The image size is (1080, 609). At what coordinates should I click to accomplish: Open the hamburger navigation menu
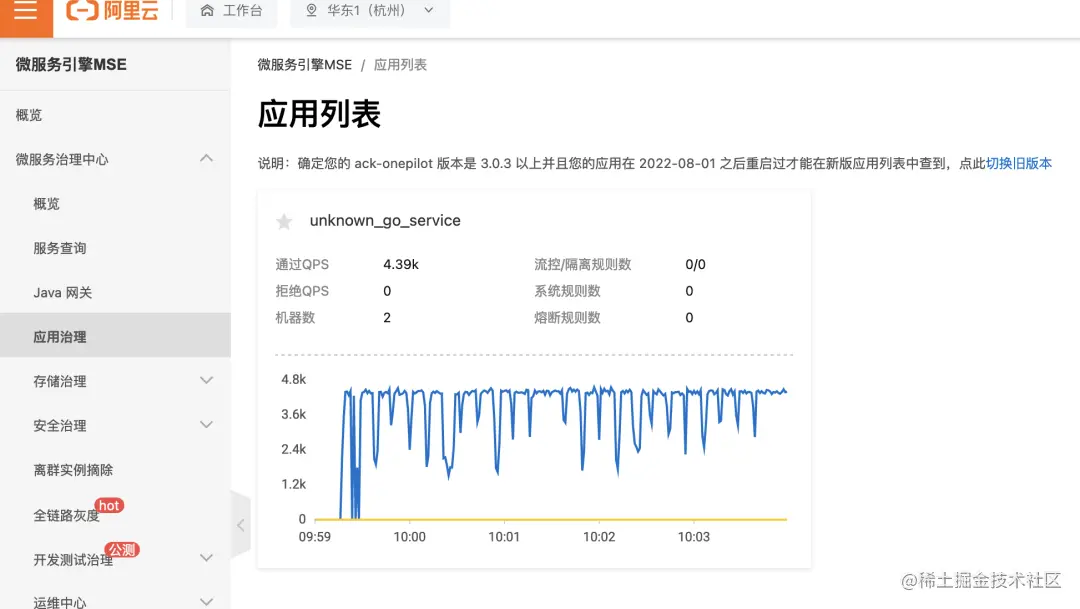[25, 11]
